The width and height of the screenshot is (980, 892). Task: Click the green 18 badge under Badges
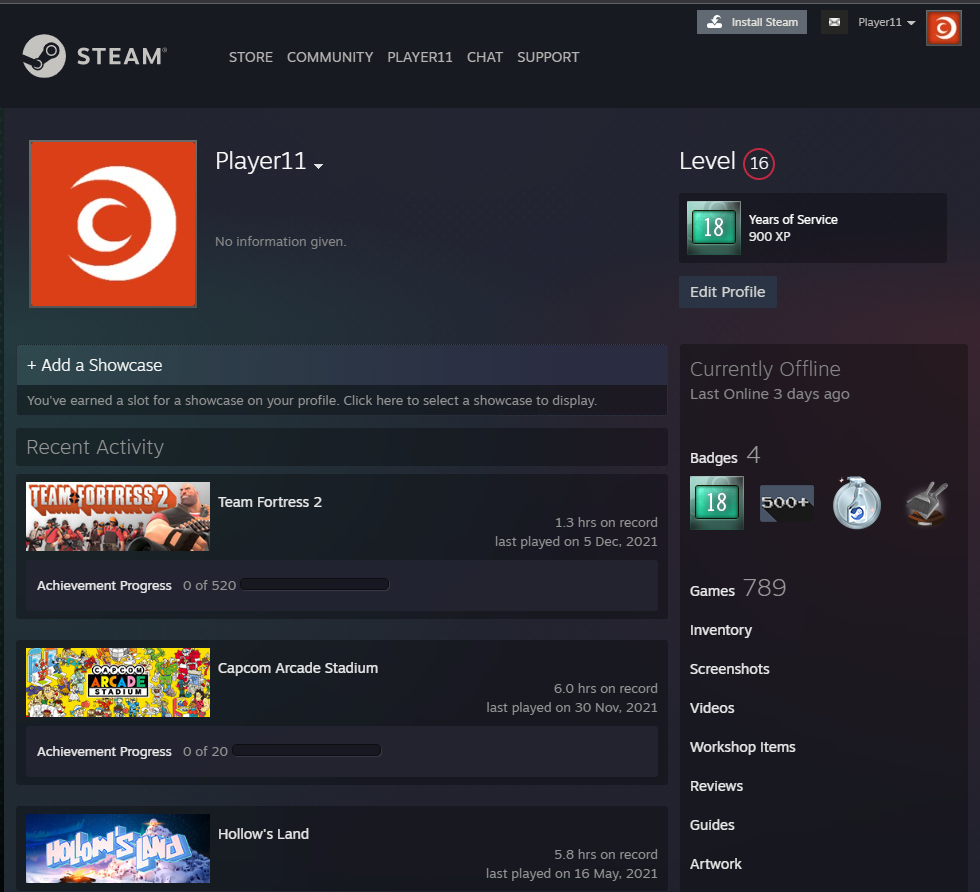(x=717, y=503)
